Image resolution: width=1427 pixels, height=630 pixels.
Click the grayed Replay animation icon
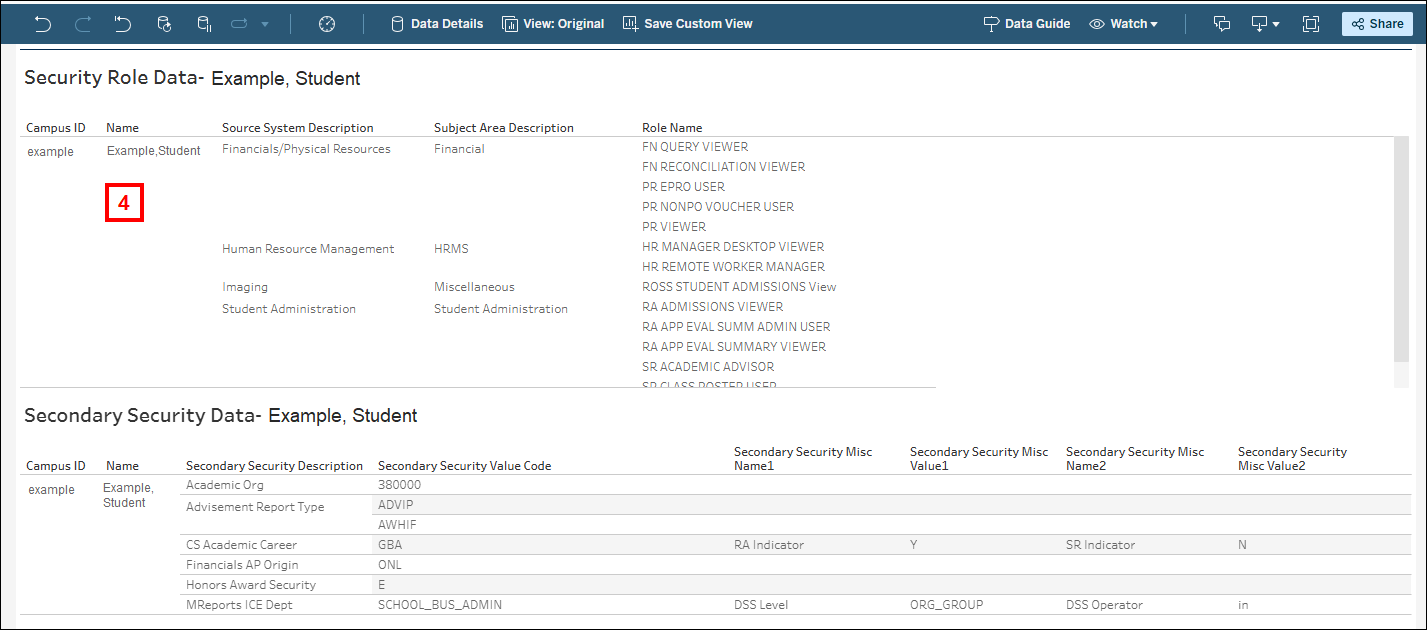pos(239,24)
